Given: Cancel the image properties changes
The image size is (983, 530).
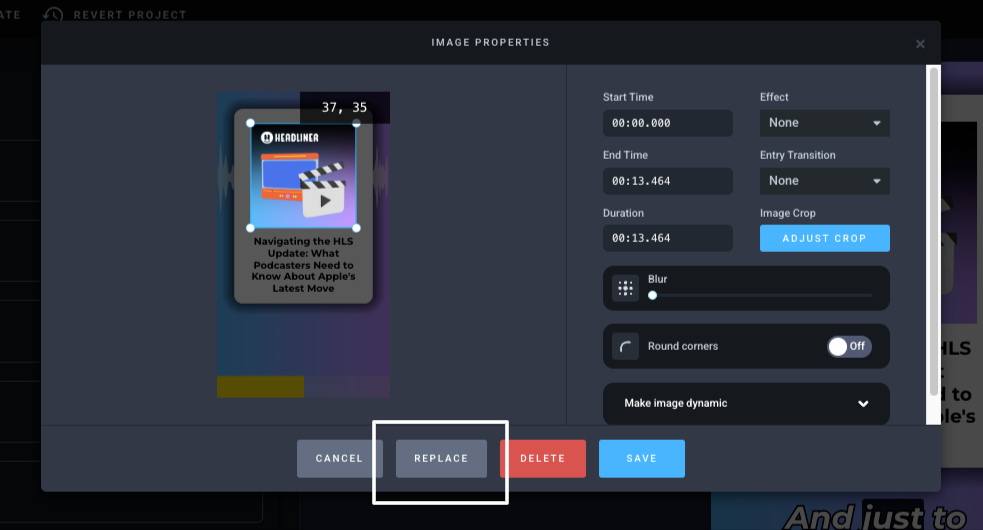Looking at the screenshot, I should coord(339,459).
